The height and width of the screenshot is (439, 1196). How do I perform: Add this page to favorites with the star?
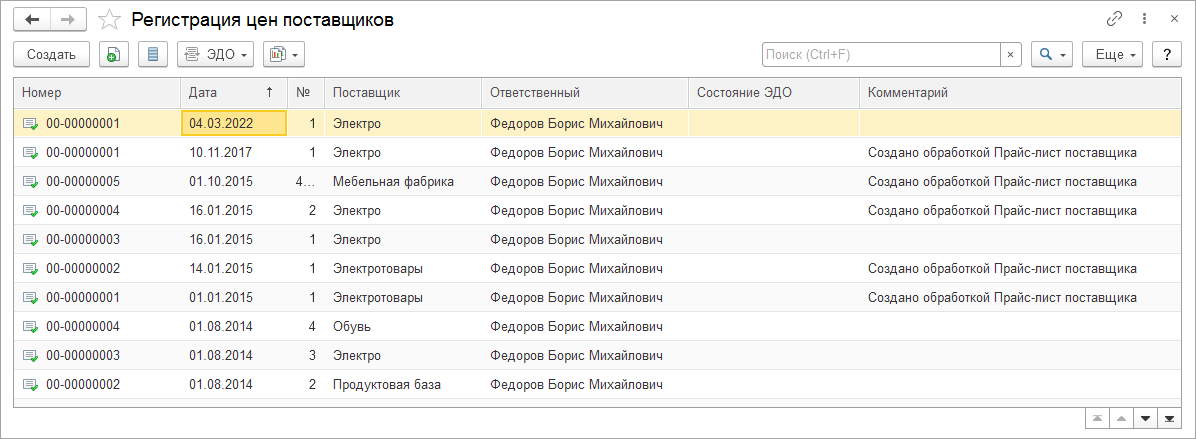click(110, 20)
